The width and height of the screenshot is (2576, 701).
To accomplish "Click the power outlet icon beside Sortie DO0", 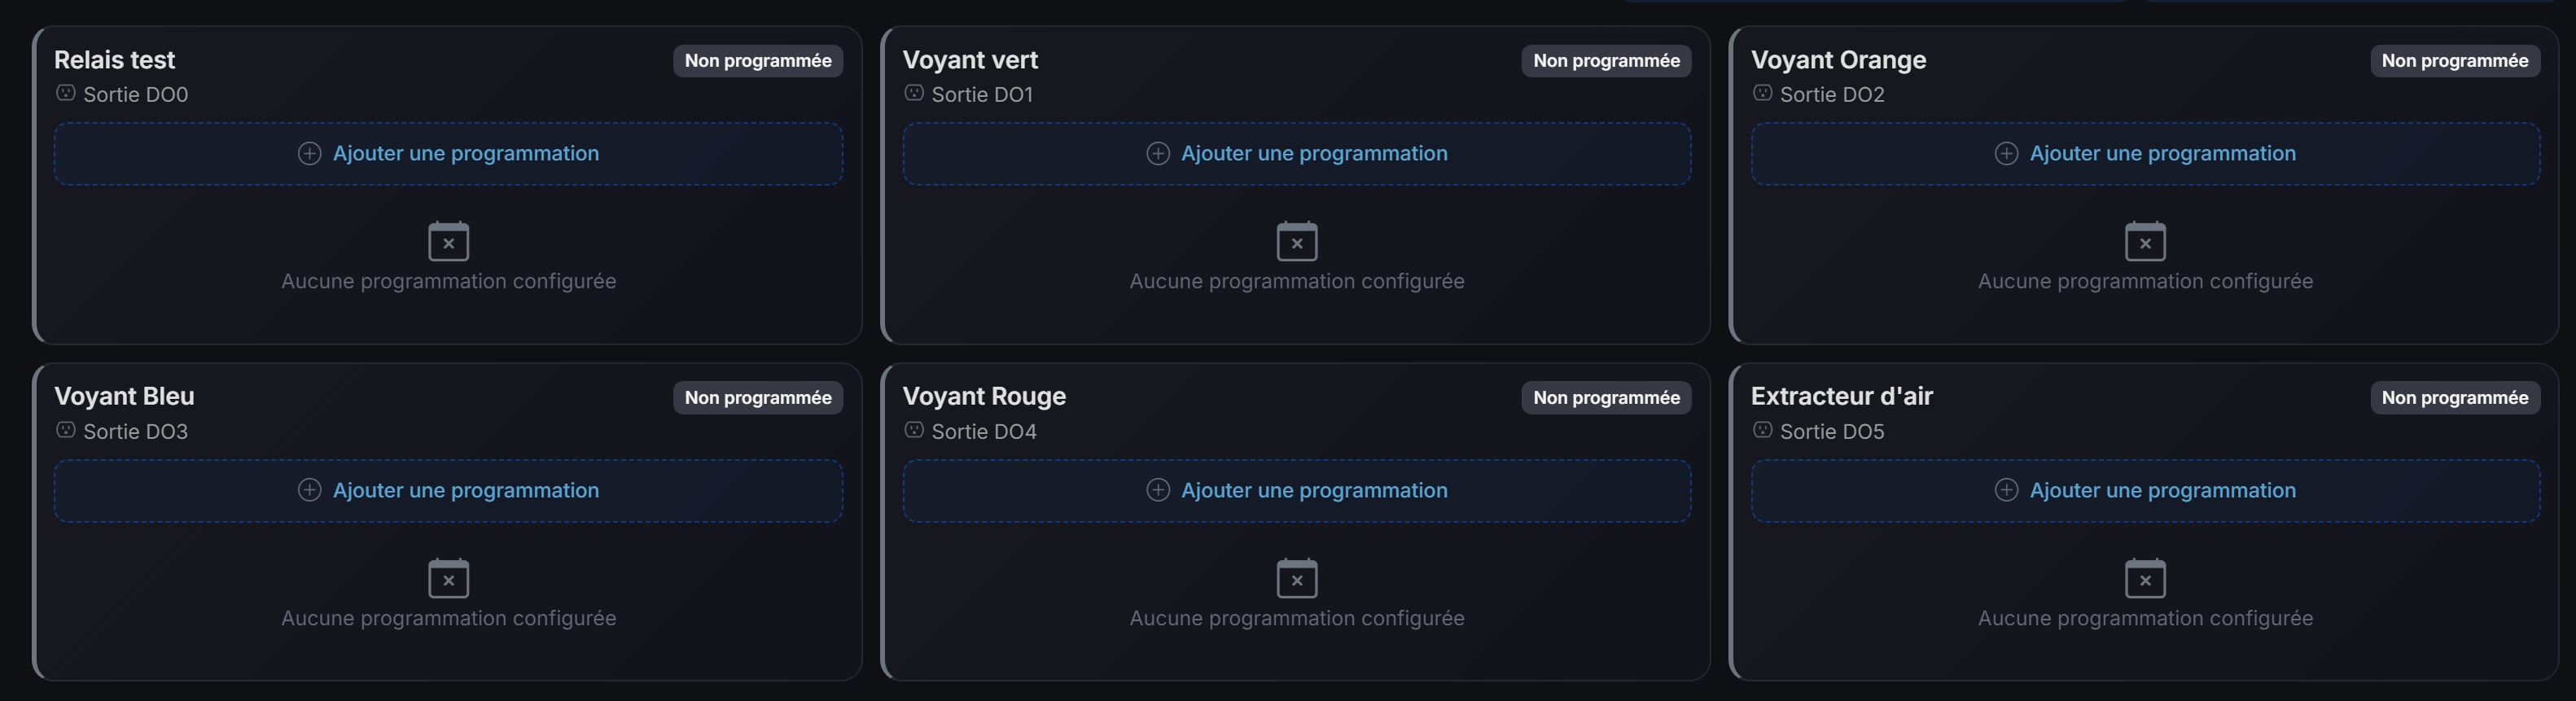I will pos(65,93).
